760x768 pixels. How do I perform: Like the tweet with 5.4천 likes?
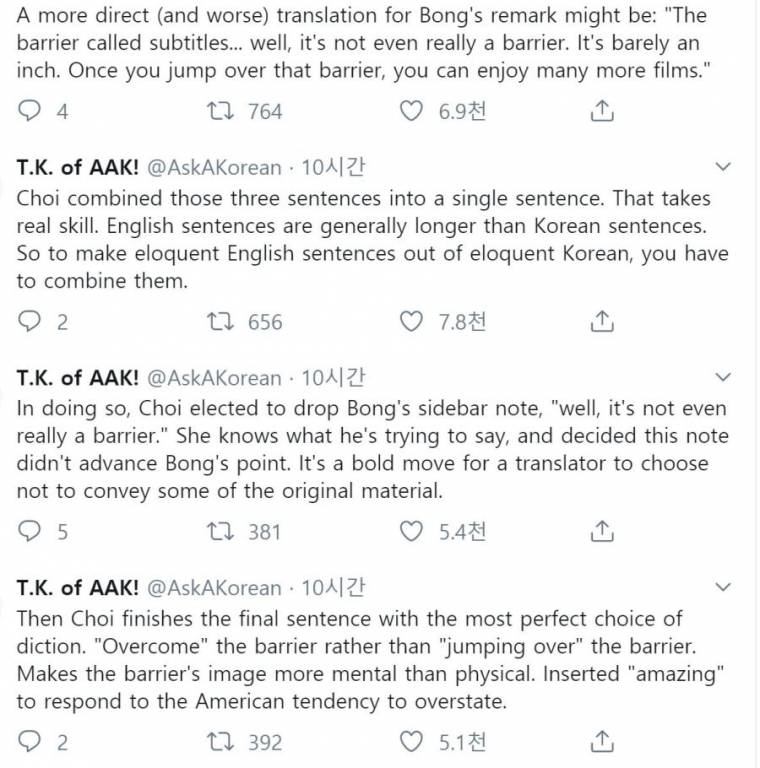(411, 531)
